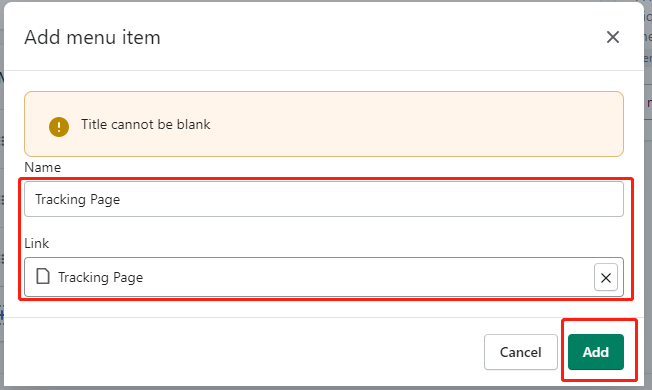The width and height of the screenshot is (652, 390).
Task: Click the yellow warning exclamation icon
Action: 59,126
